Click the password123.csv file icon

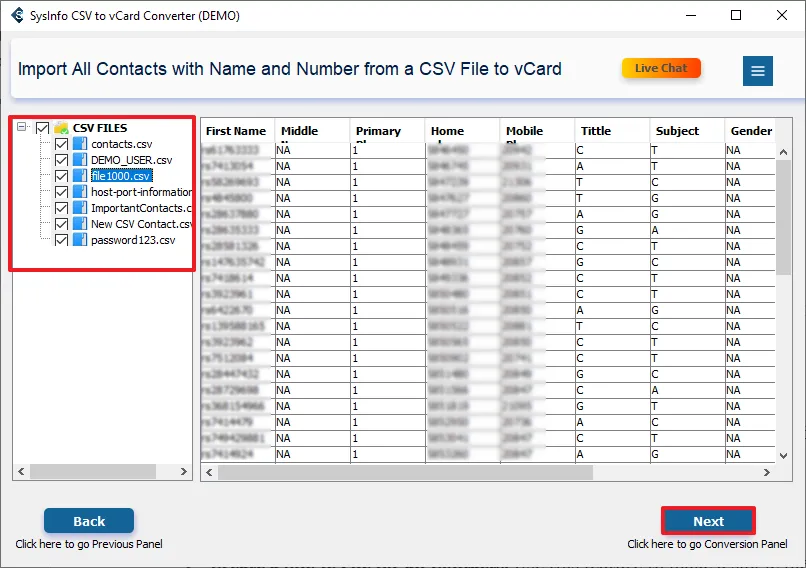80,240
